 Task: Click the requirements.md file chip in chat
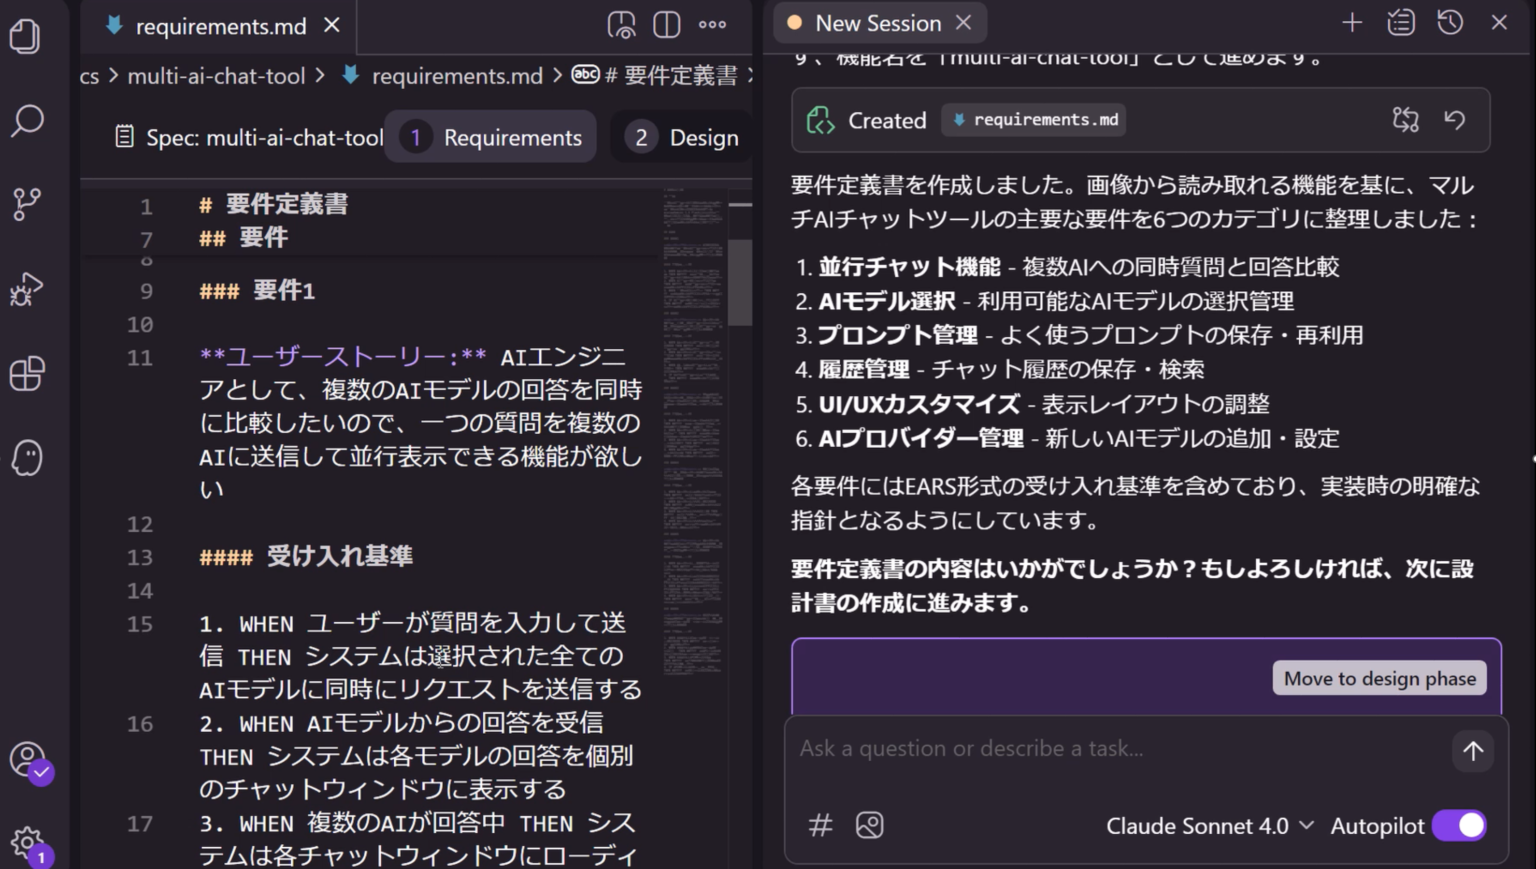pyautogui.click(x=1033, y=119)
